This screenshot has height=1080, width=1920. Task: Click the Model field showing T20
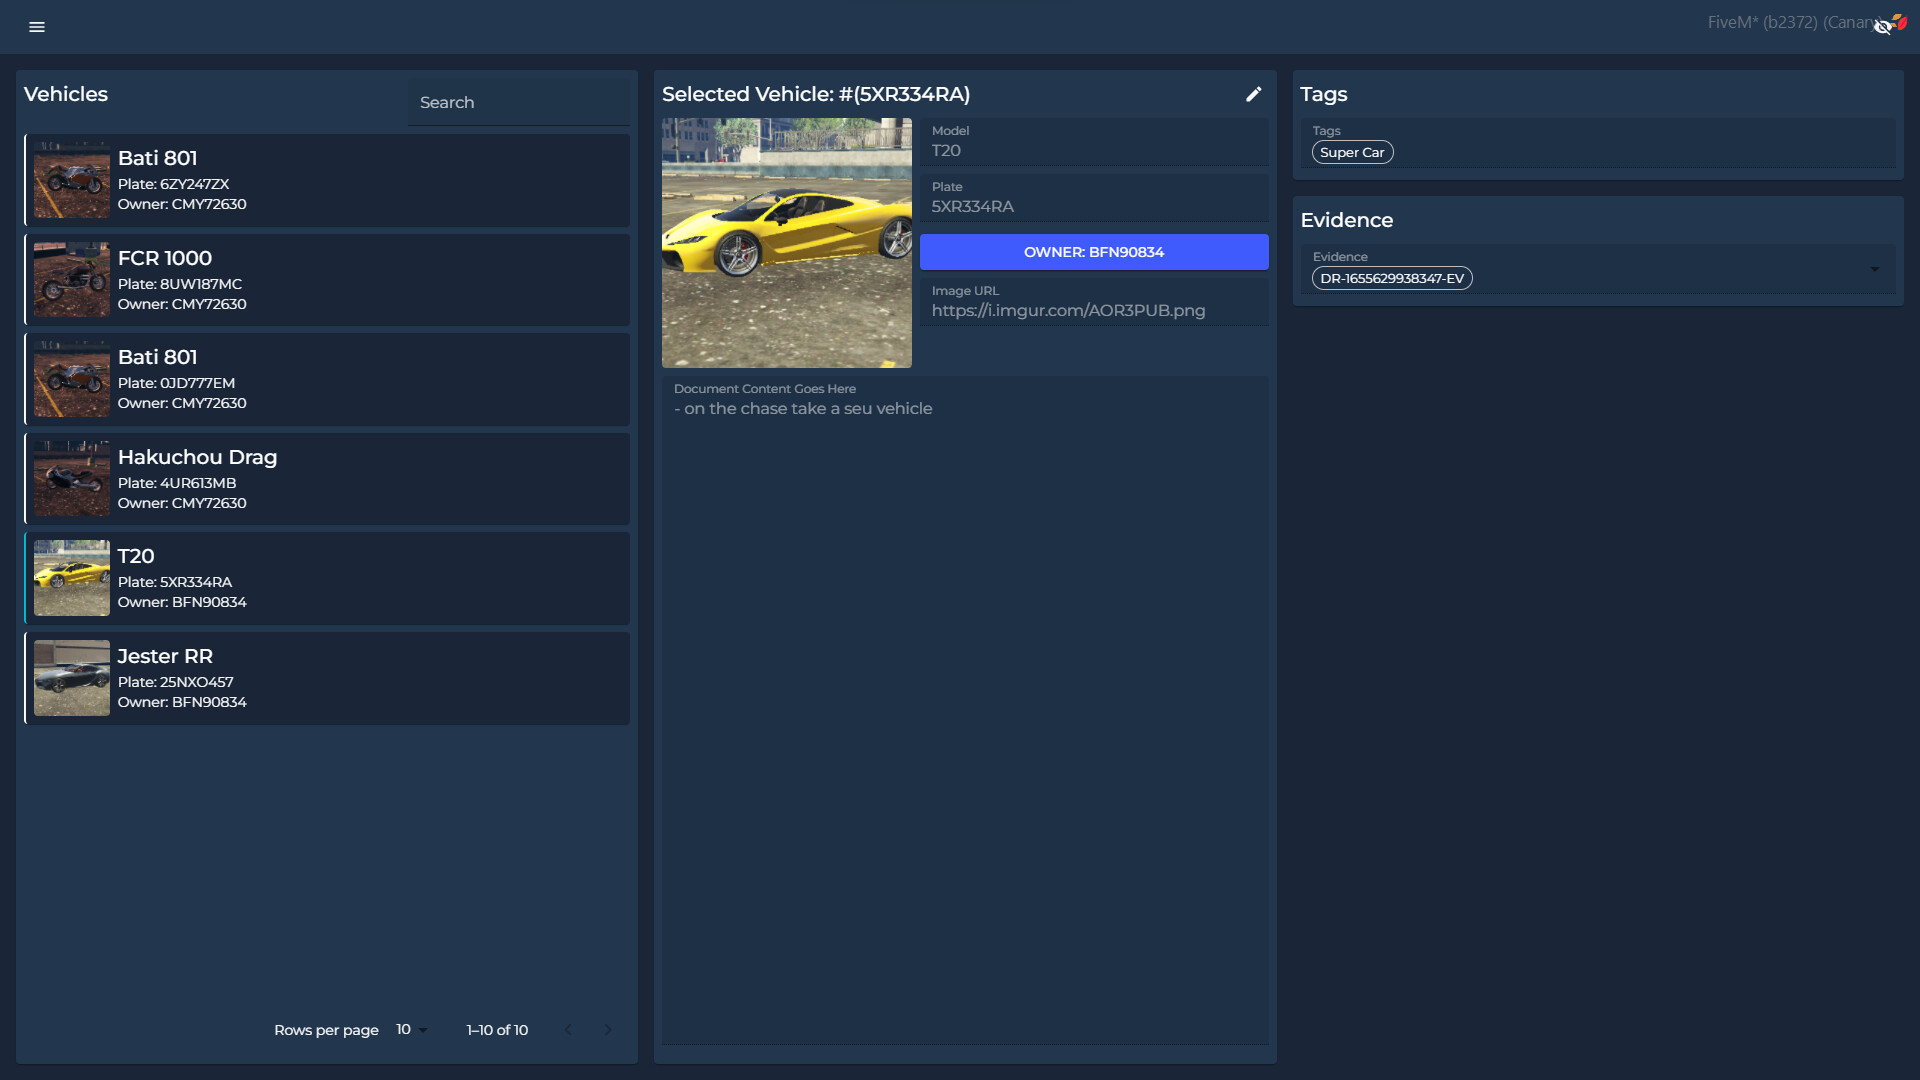click(x=1094, y=142)
